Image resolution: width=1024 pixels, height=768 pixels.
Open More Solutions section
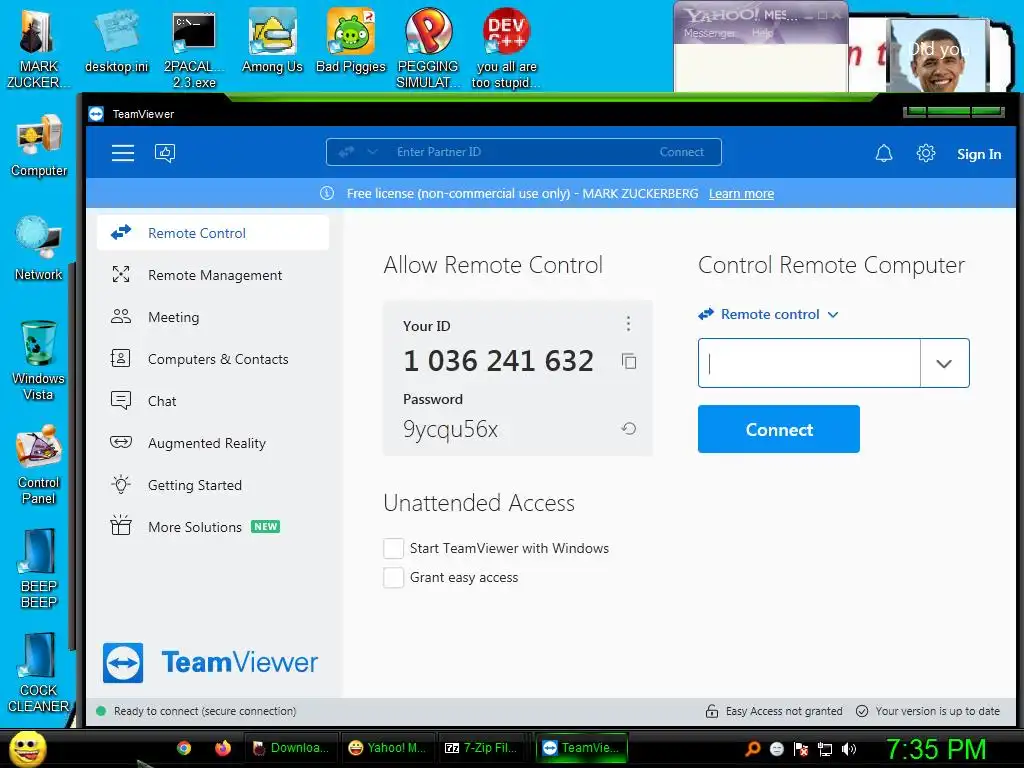213,527
